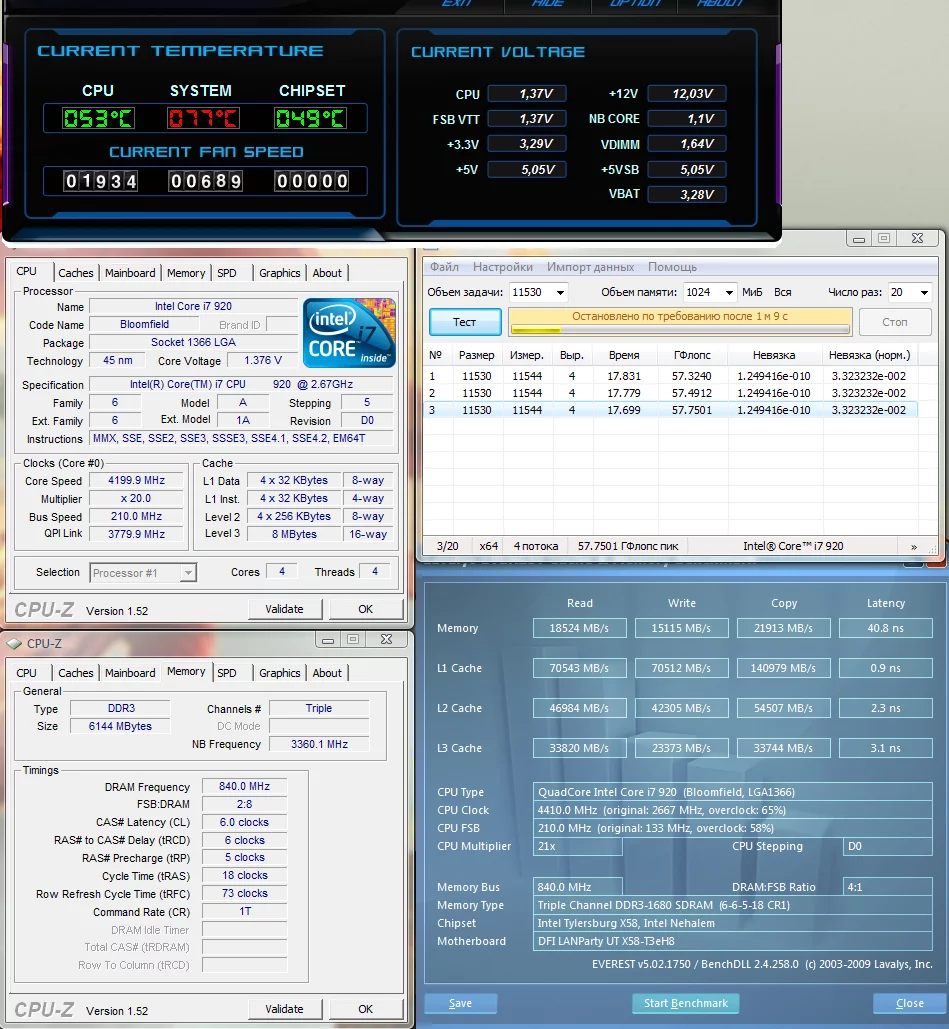This screenshot has width=949, height=1029.
Task: Click OK in the processor CPU-Z window
Action: [x=366, y=609]
